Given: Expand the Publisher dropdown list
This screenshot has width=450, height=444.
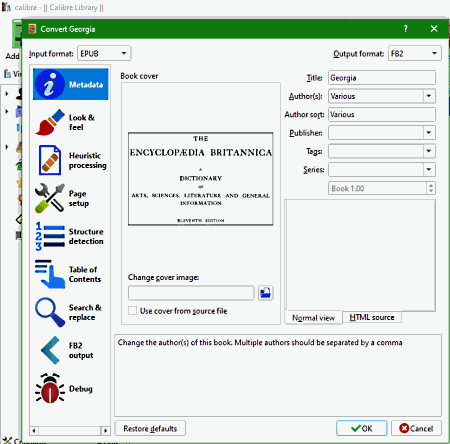Looking at the screenshot, I should click(x=429, y=133).
